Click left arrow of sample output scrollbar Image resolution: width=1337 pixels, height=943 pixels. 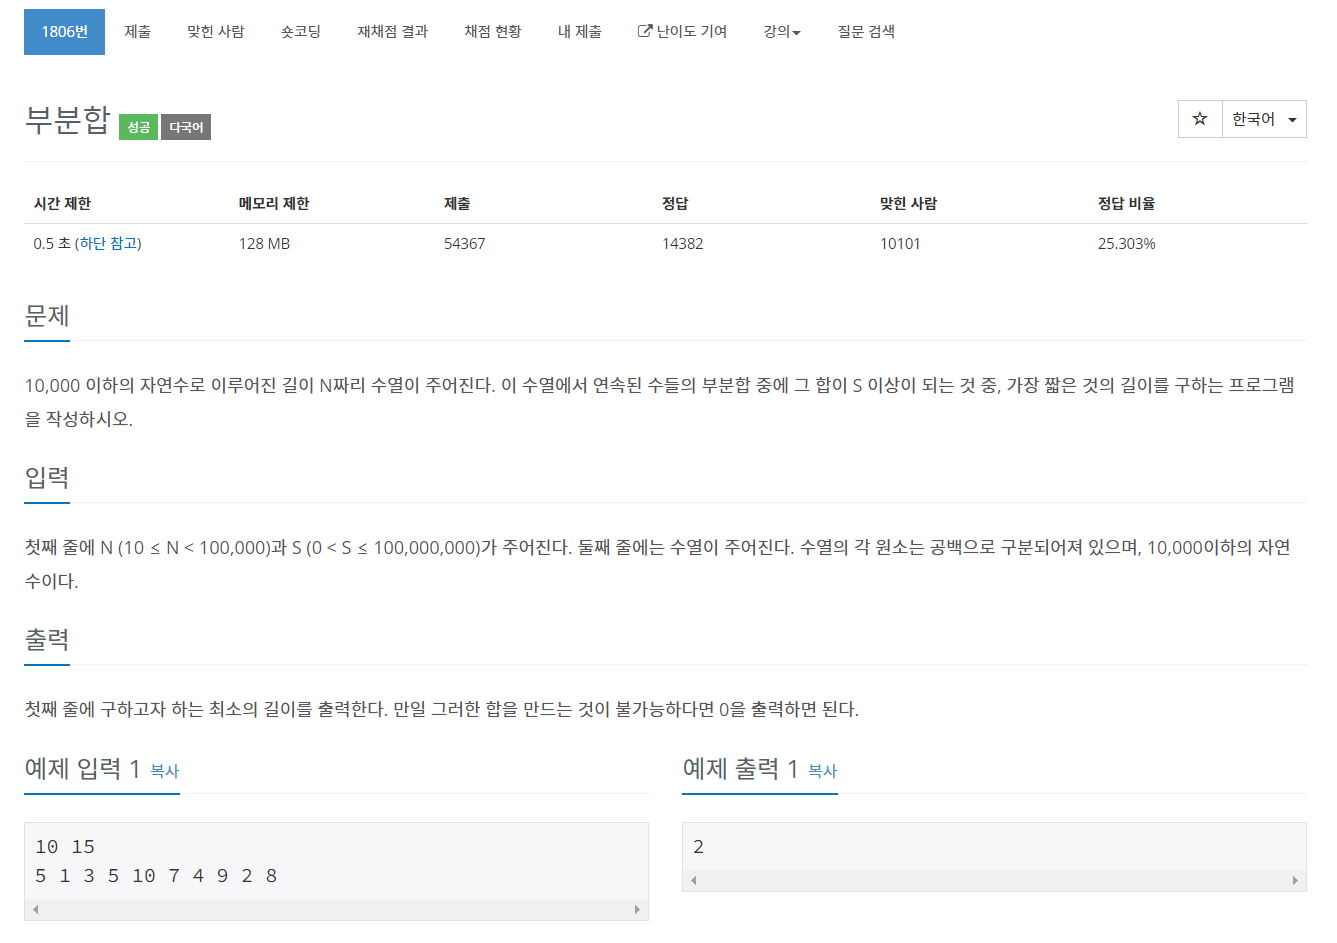point(693,880)
